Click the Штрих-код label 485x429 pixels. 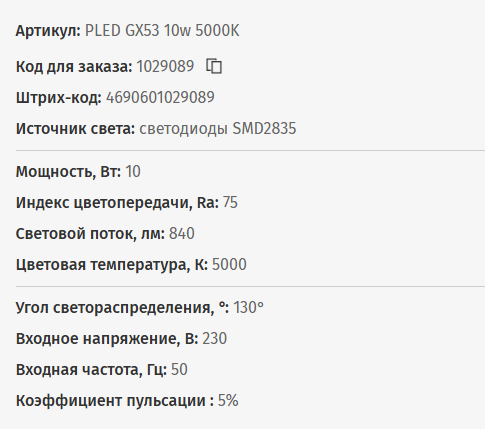click(59, 98)
